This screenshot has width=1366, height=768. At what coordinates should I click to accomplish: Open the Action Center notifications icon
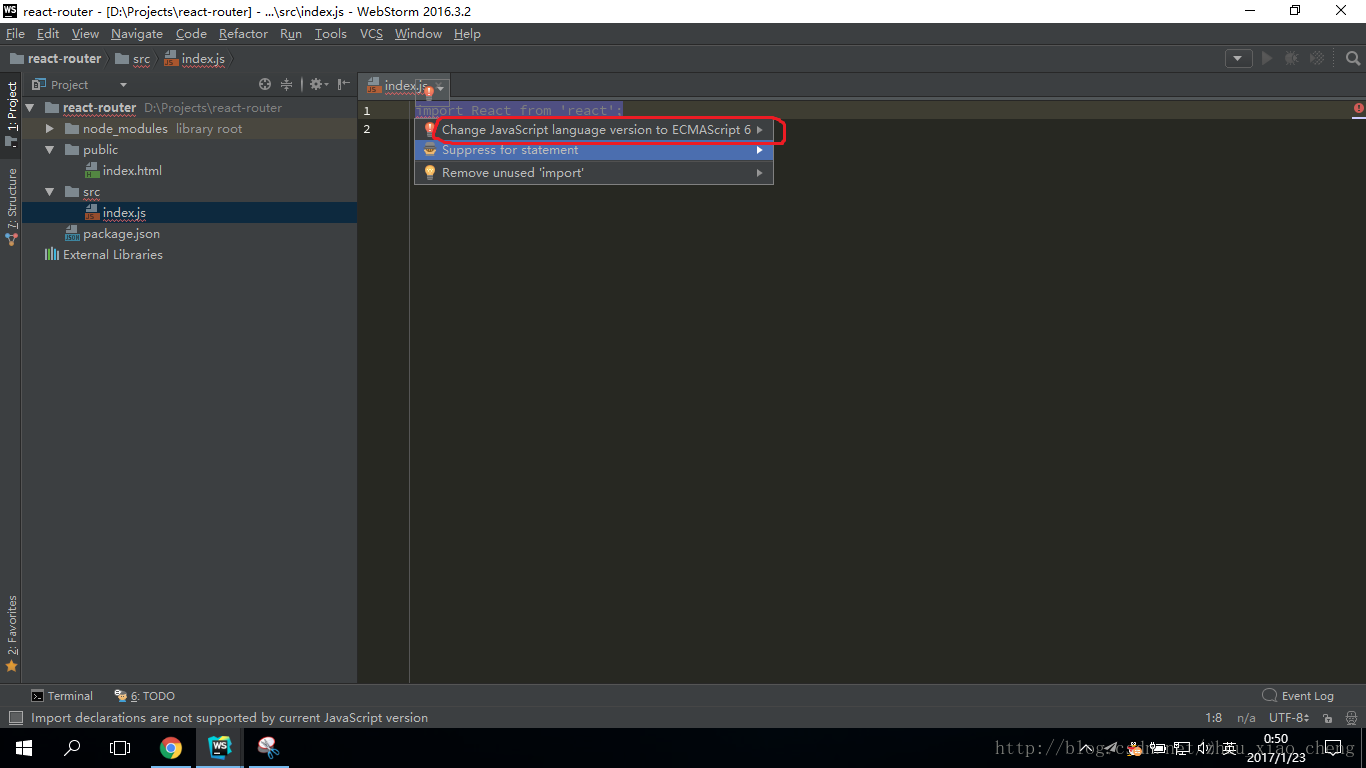point(1333,748)
